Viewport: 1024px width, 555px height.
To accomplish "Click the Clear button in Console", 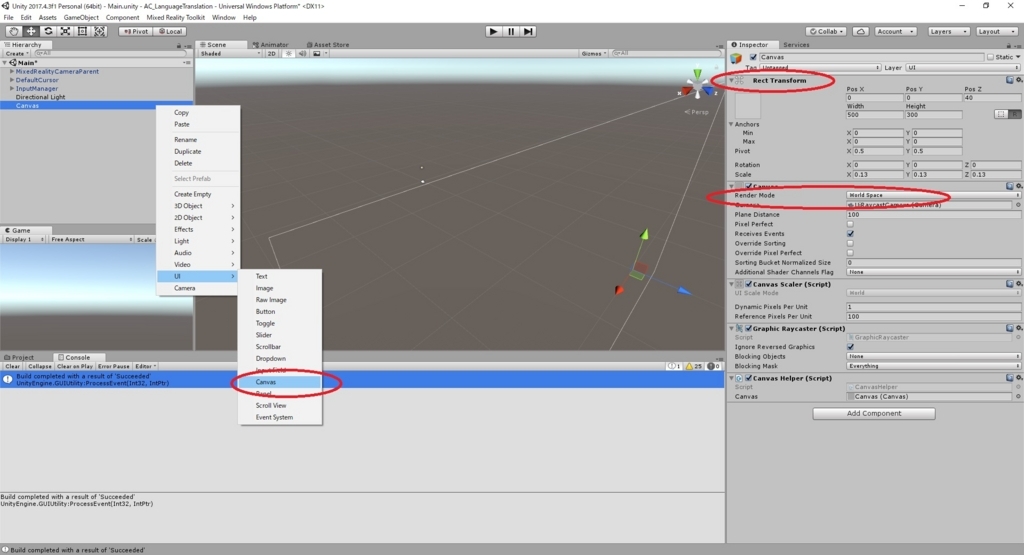I will point(13,366).
